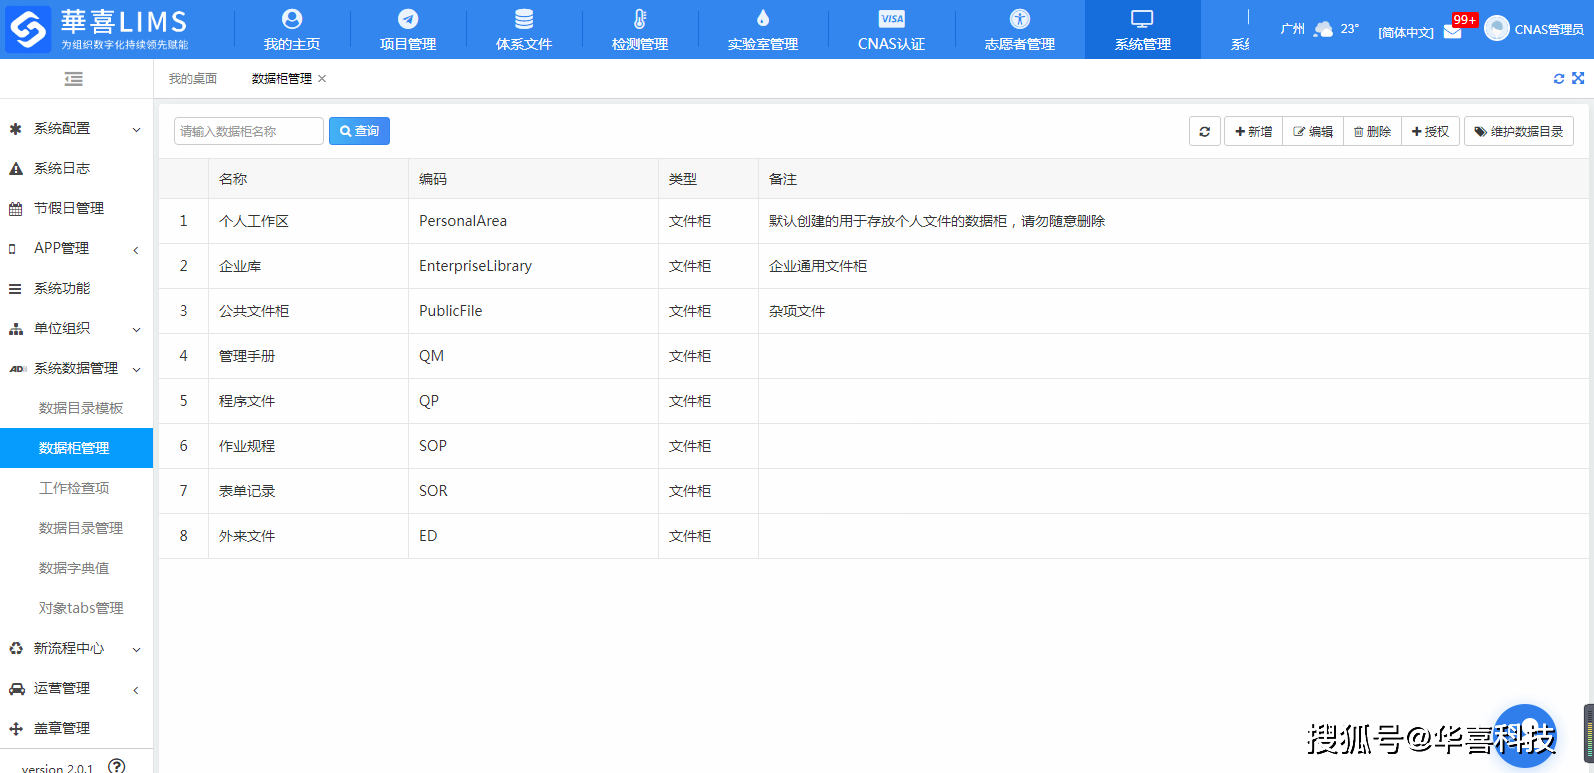
Task: Open 节假日管理 in sidebar
Action: click(x=76, y=208)
